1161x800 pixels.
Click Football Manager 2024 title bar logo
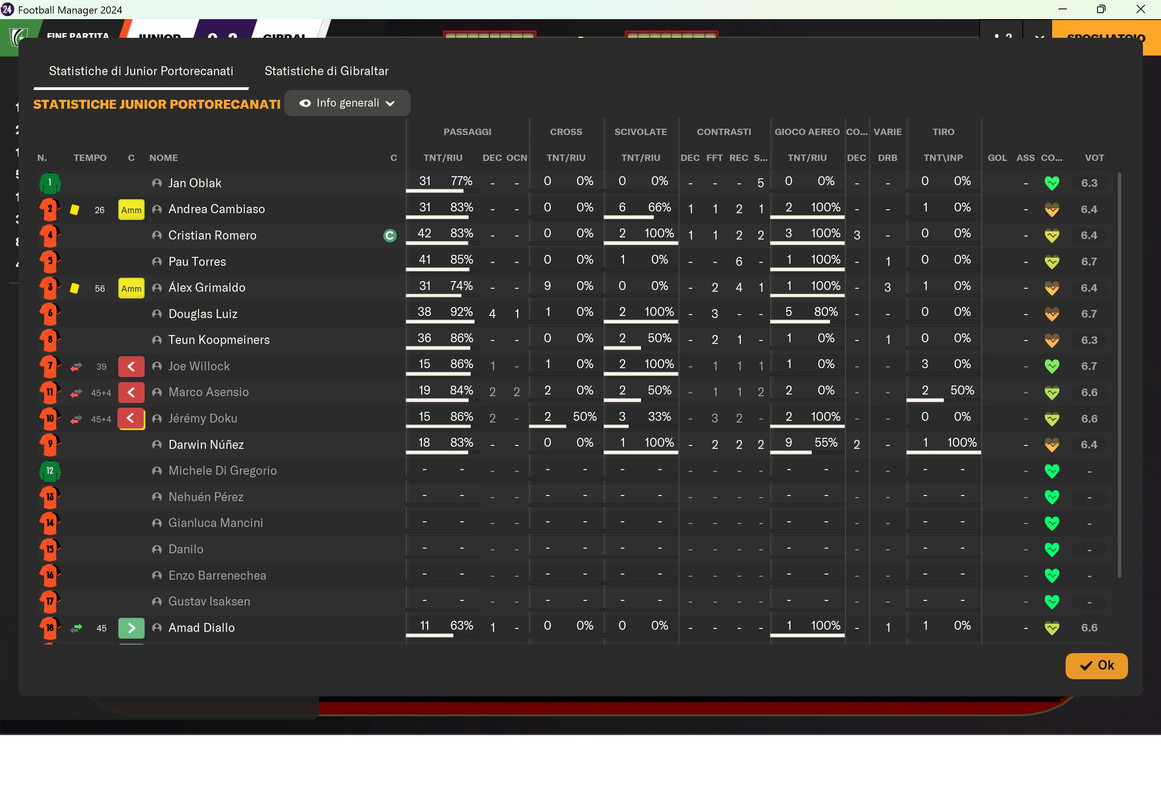[x=7, y=10]
